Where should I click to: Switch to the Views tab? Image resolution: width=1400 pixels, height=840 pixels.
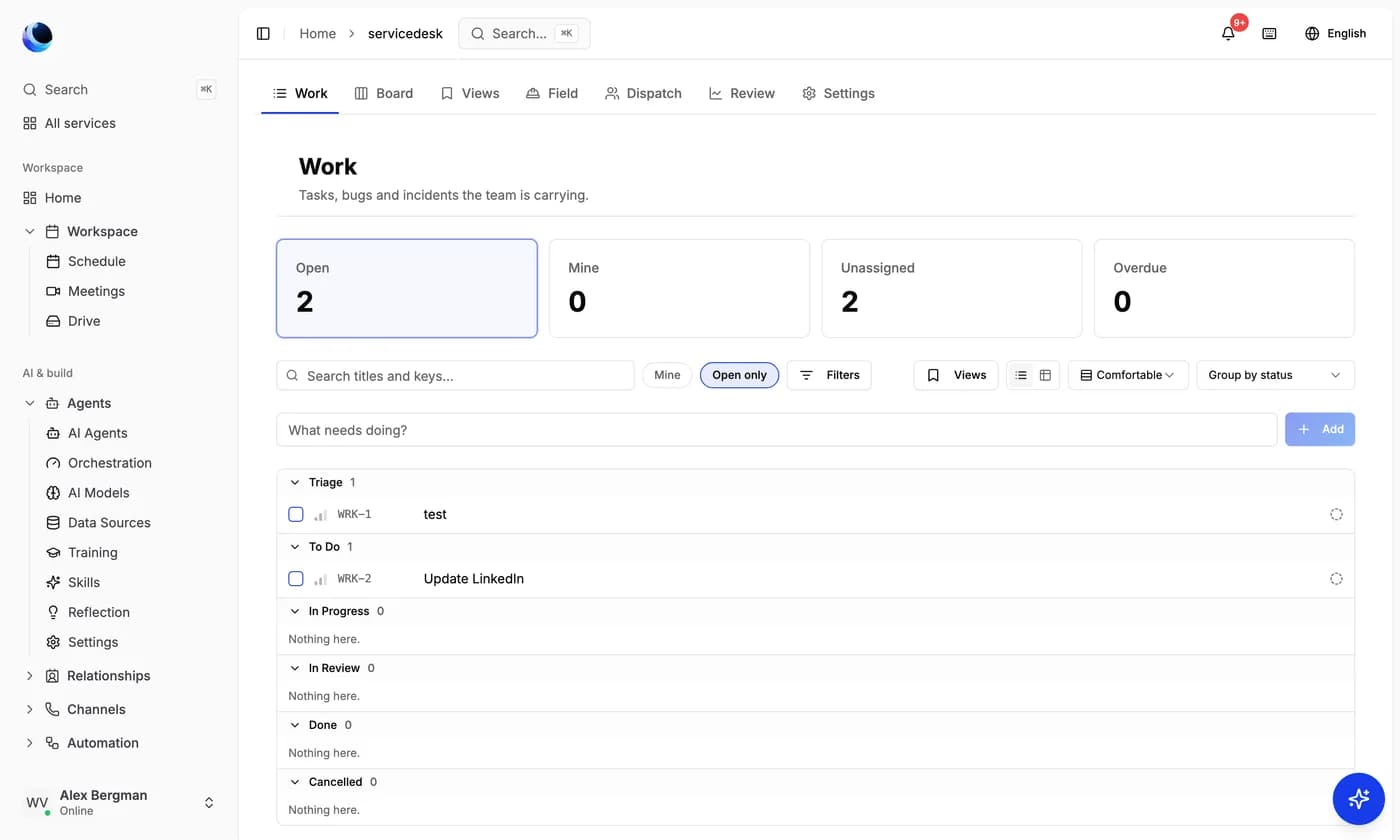pyautogui.click(x=470, y=93)
